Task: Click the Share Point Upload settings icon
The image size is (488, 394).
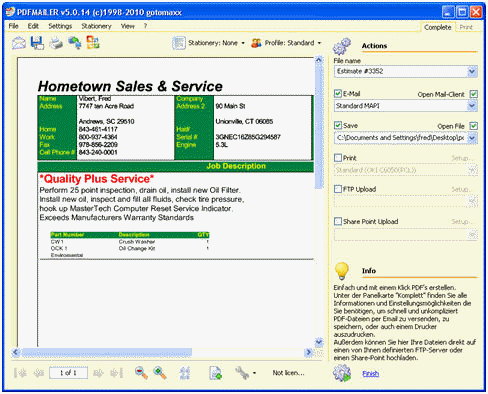Action: [473, 235]
